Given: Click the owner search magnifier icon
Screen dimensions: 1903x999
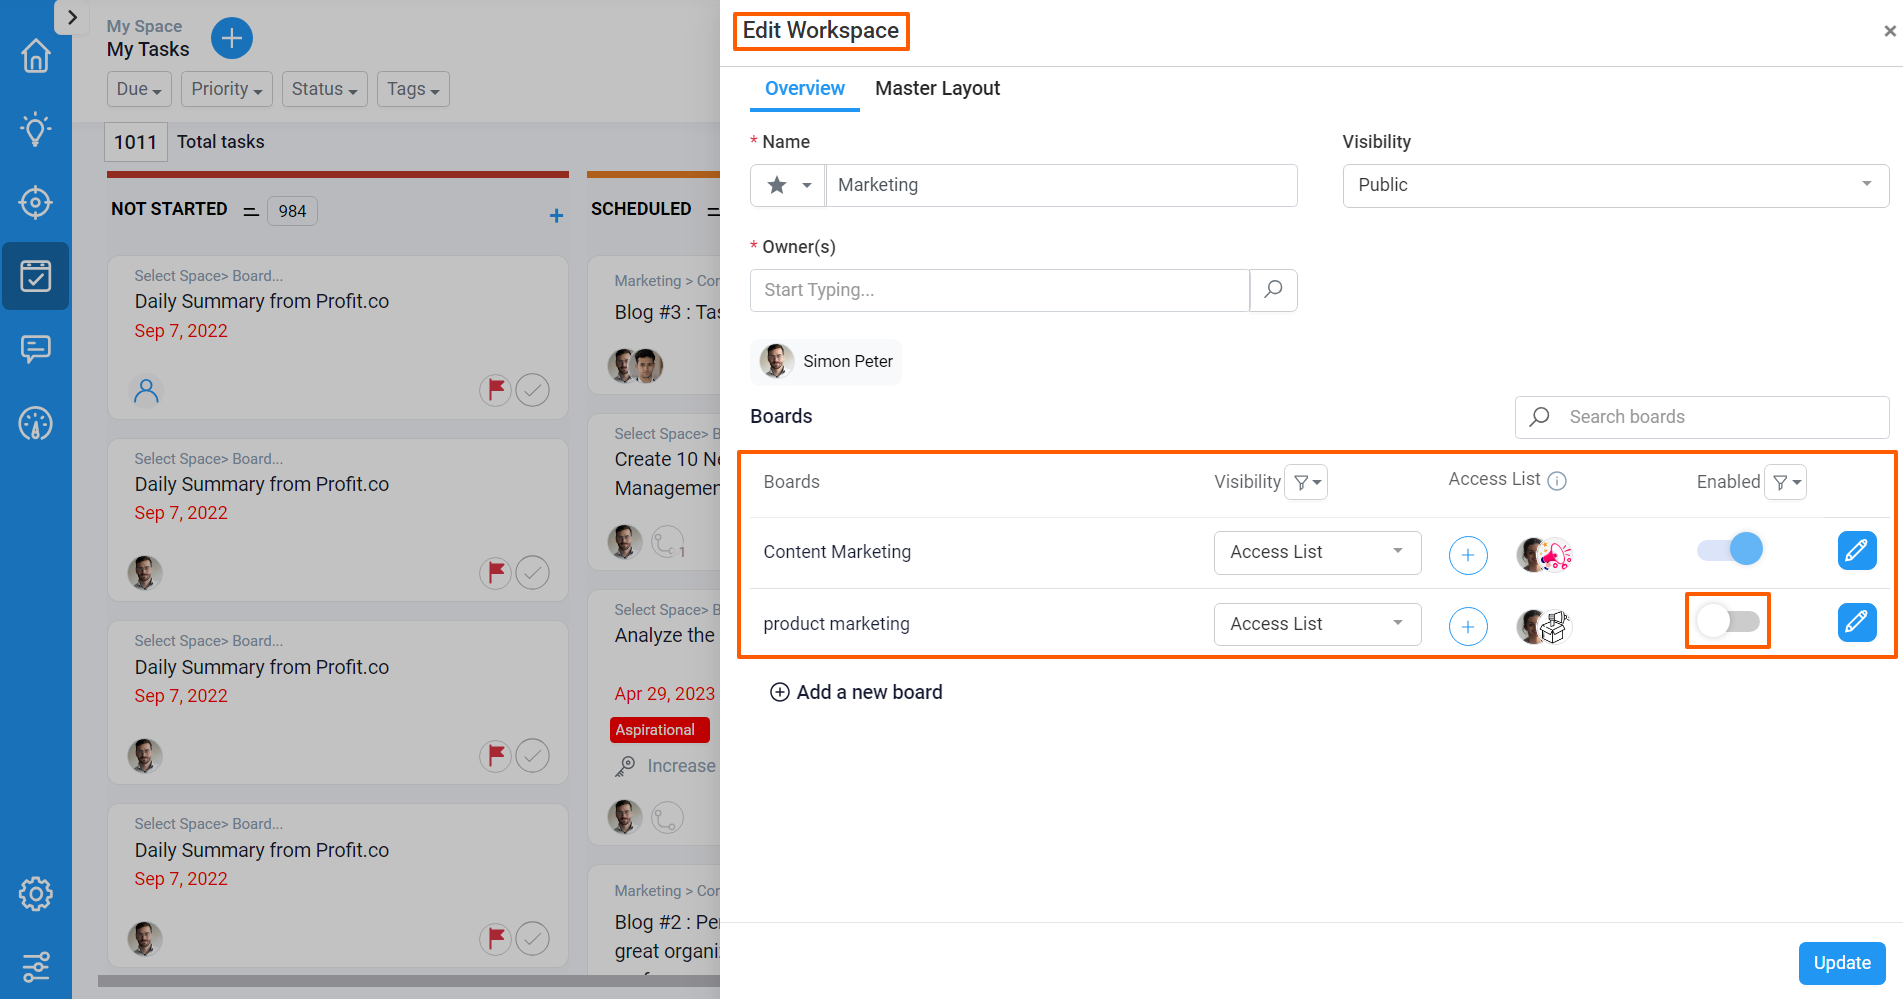Looking at the screenshot, I should coord(1273,290).
